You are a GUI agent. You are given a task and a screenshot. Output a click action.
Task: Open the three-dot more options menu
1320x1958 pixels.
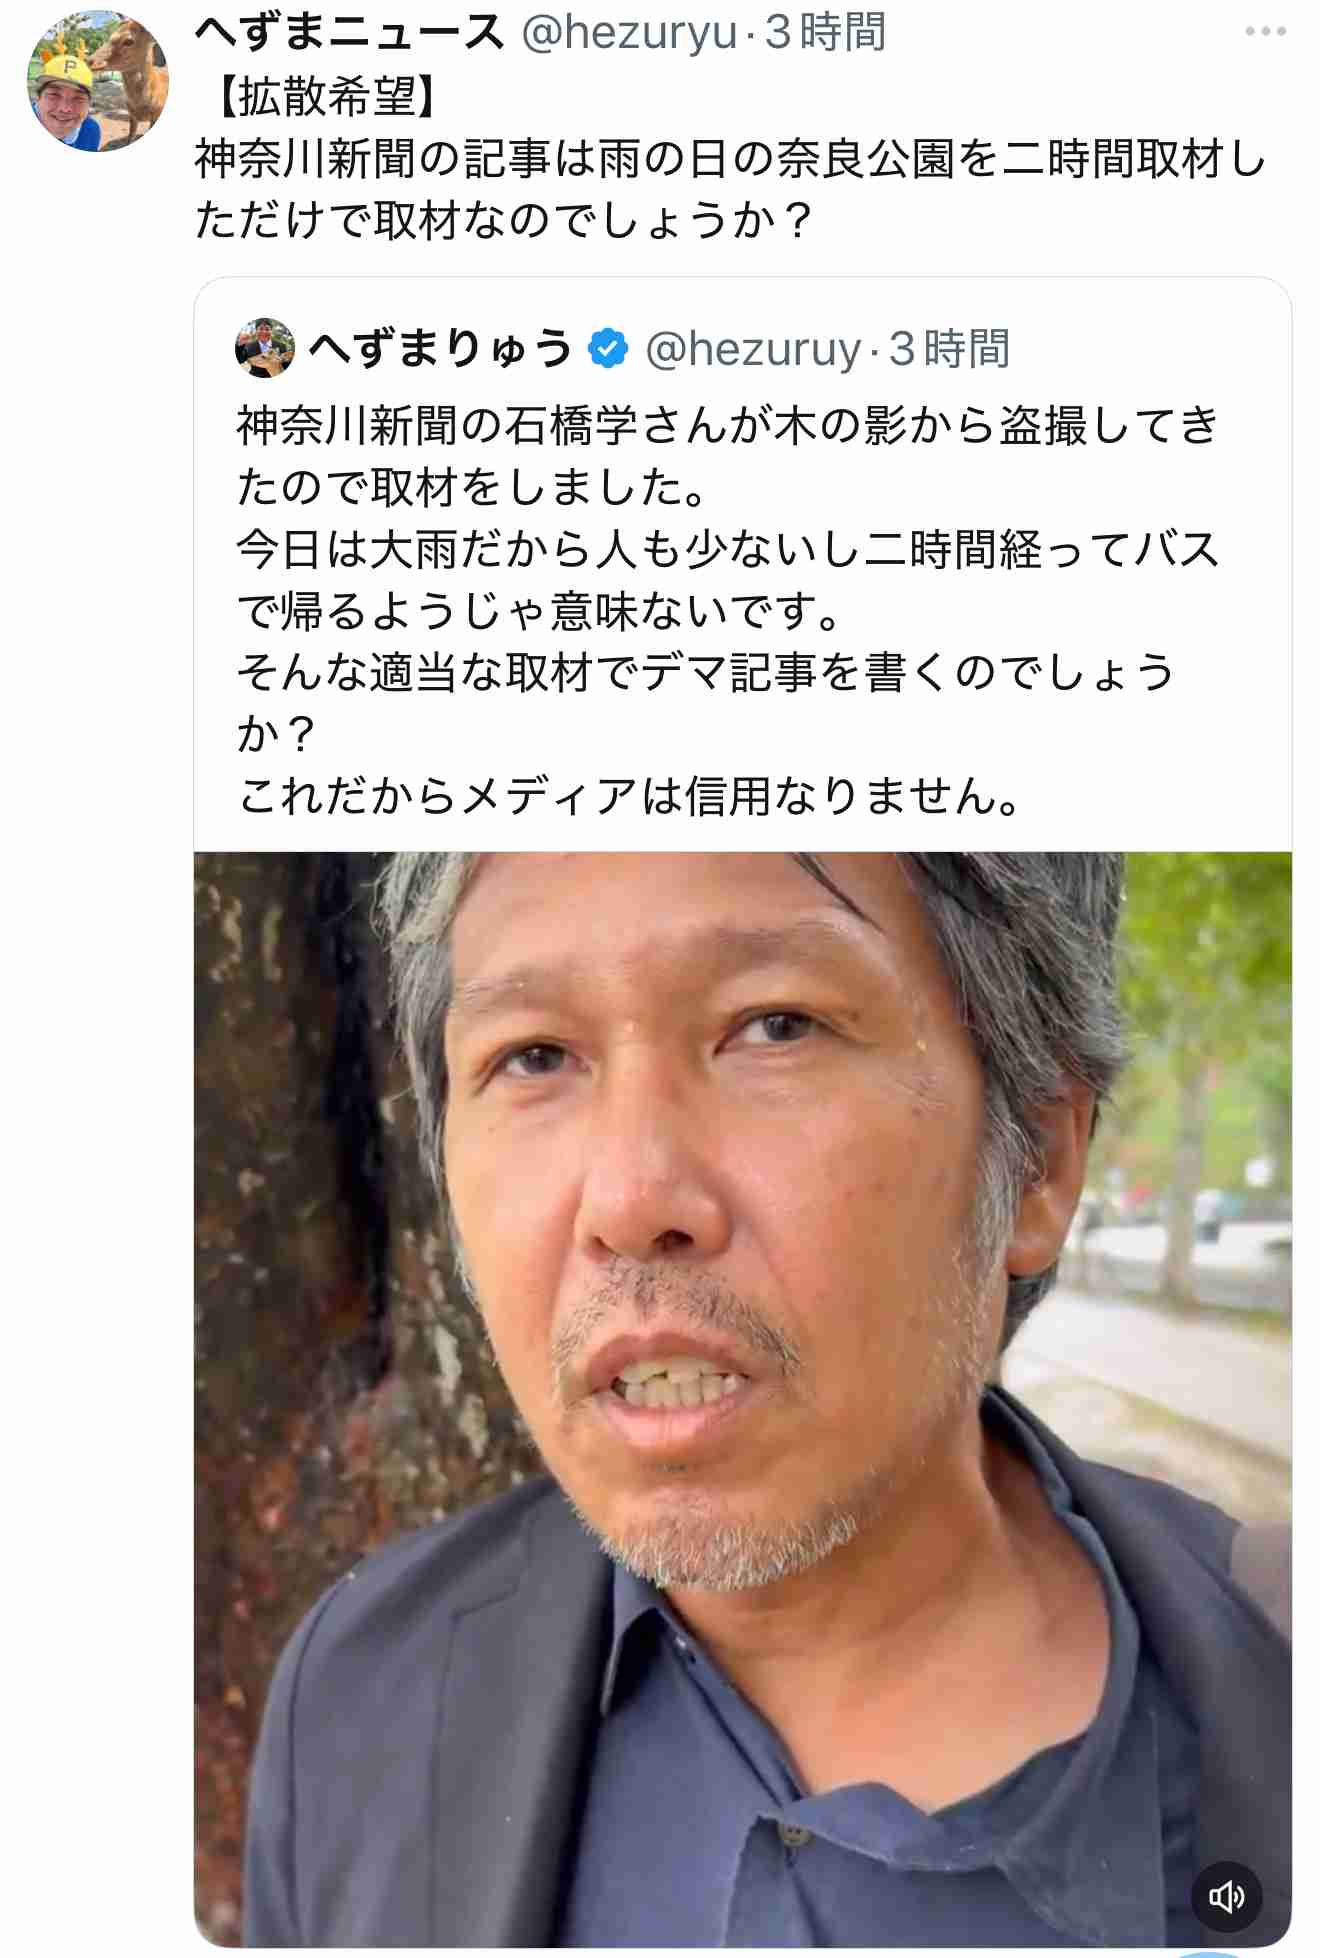click(x=1265, y=32)
